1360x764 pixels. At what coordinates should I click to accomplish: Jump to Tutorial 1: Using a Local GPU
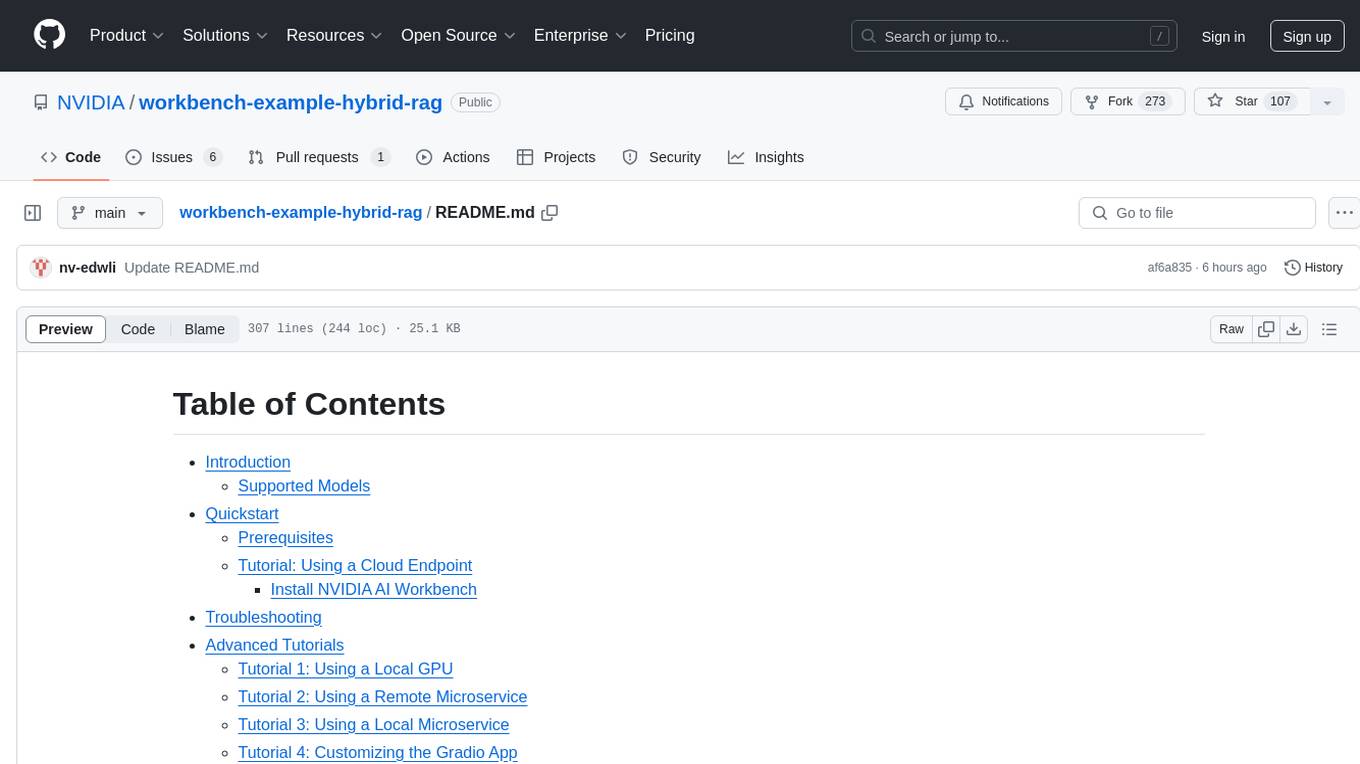tap(346, 669)
